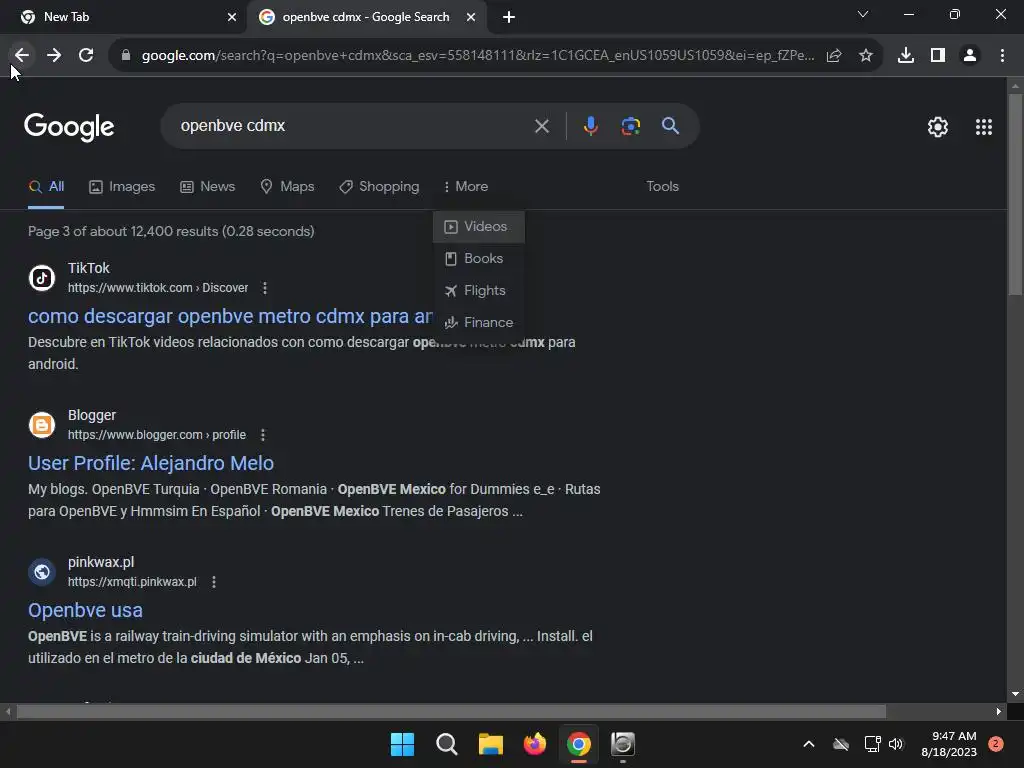Click the pinkwax.pl site name
This screenshot has width=1024, height=768.
point(101,562)
